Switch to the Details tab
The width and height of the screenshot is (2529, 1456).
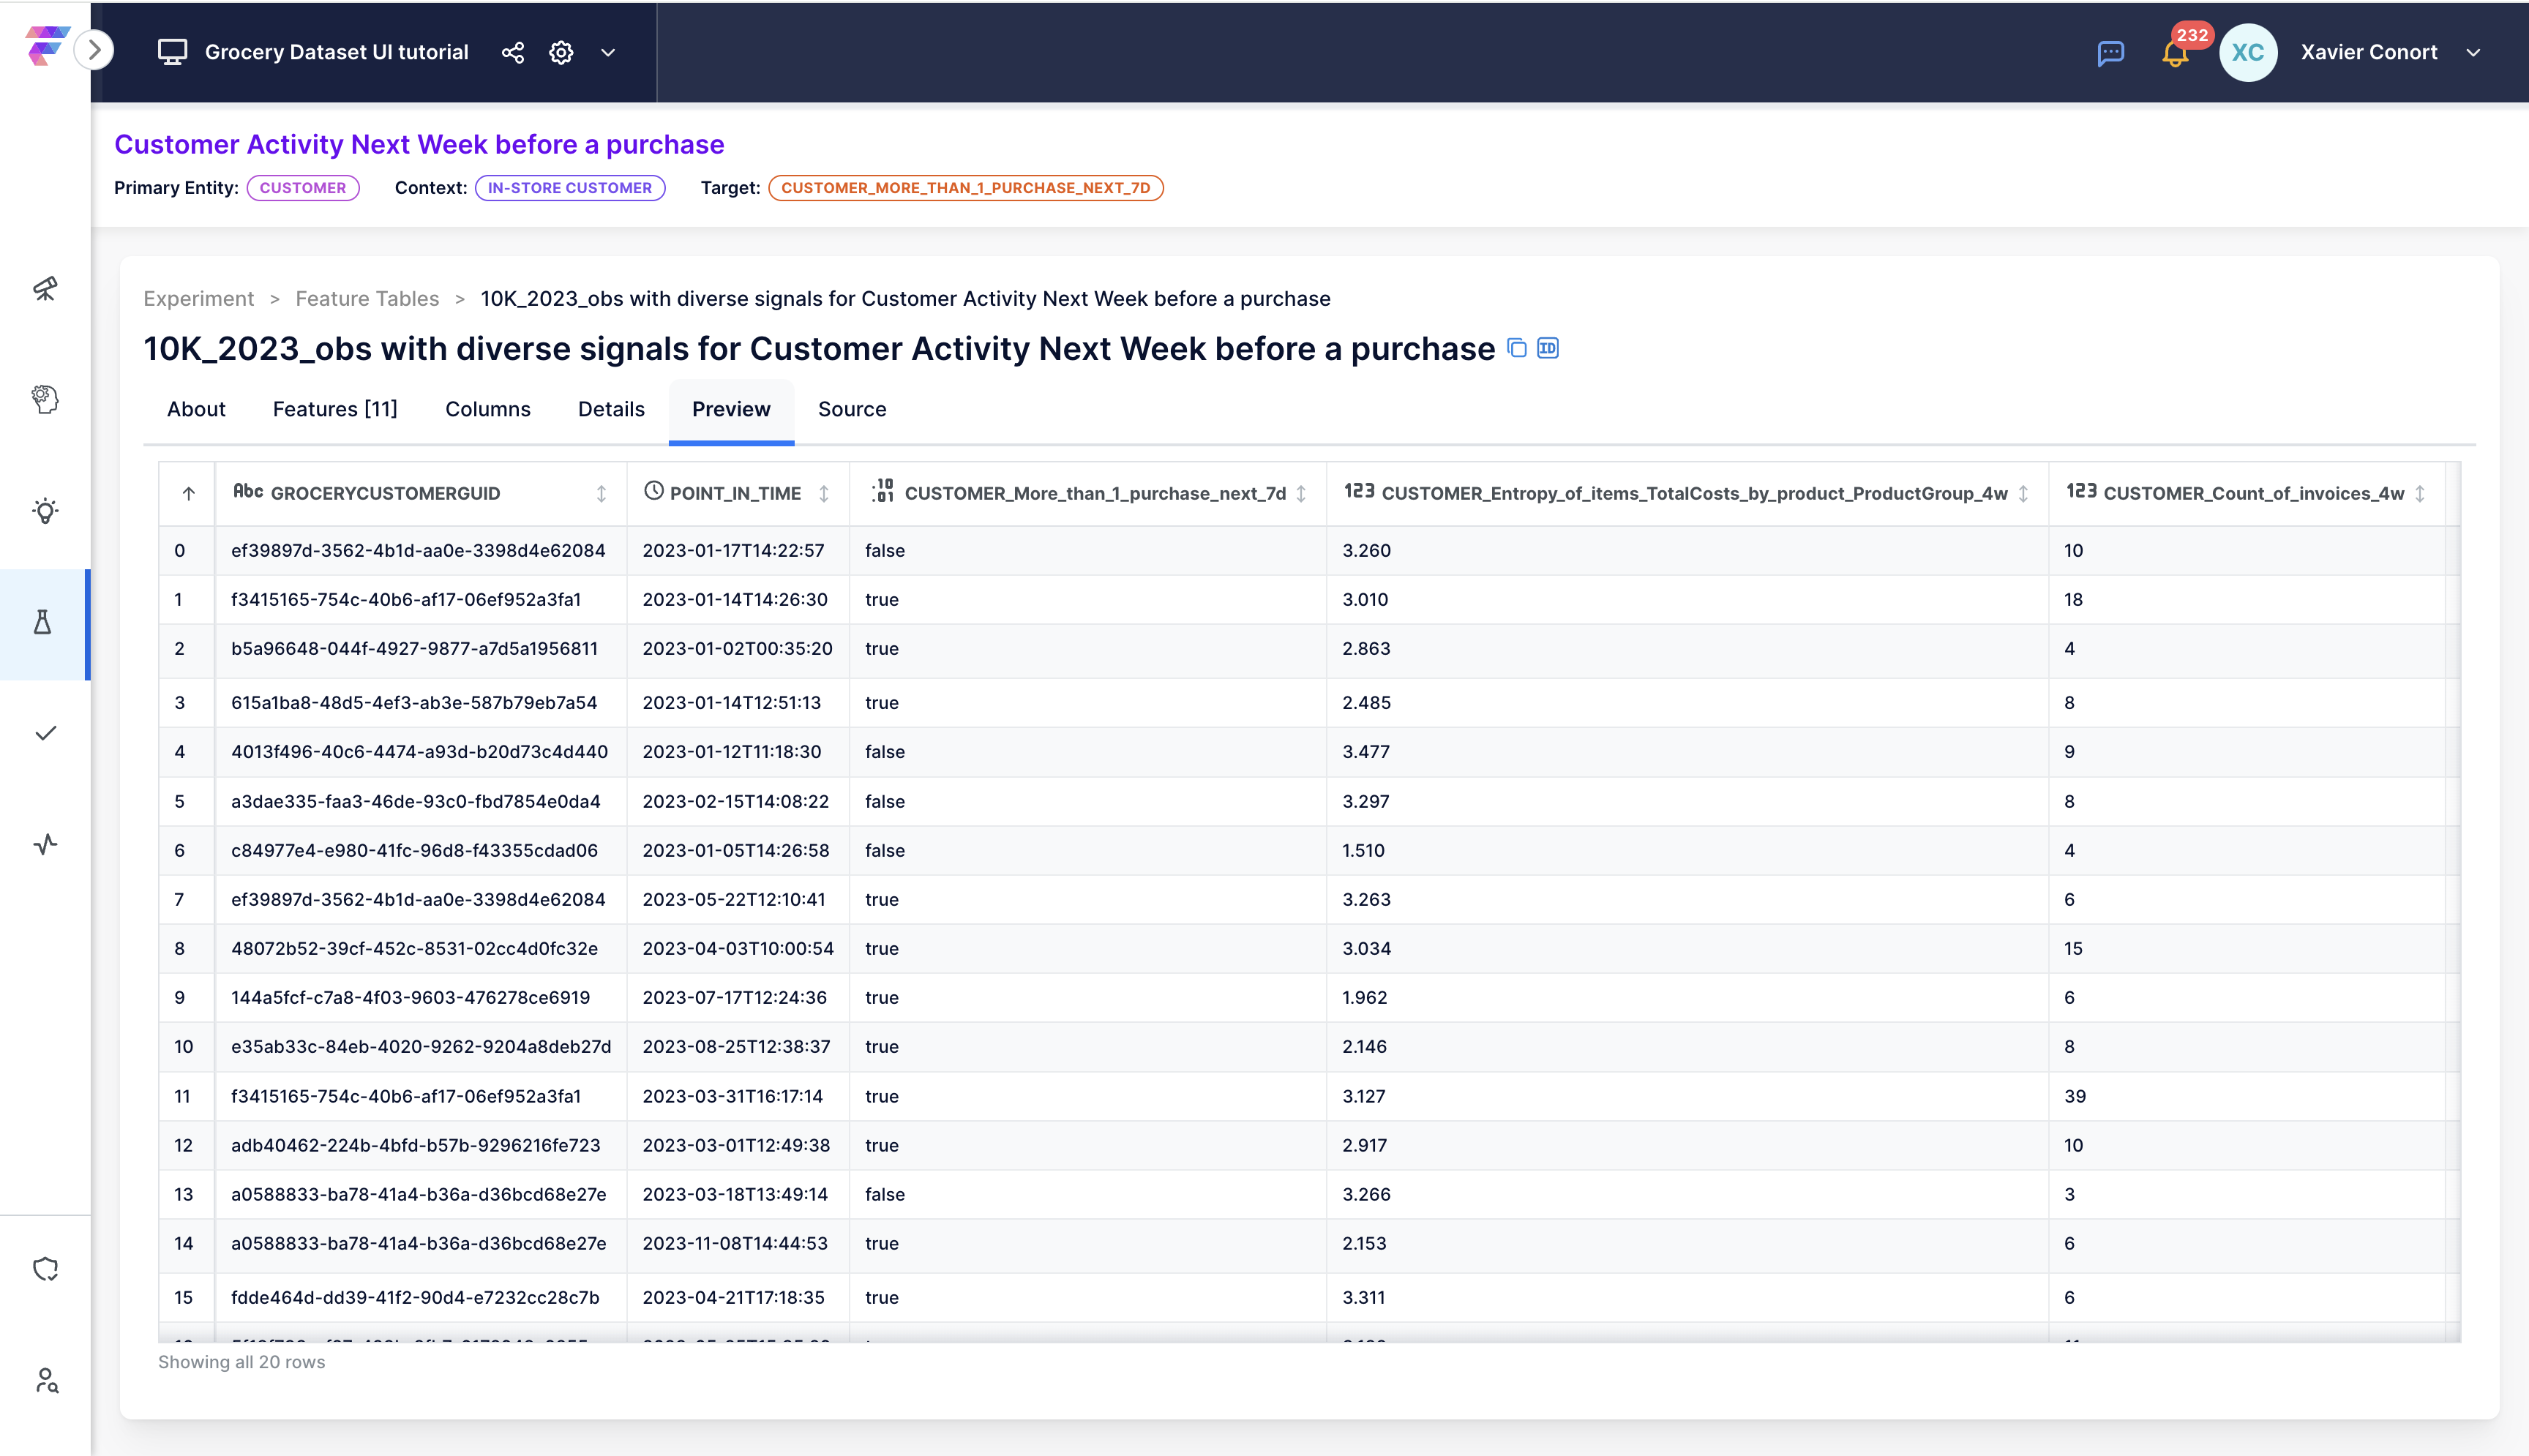coord(611,409)
